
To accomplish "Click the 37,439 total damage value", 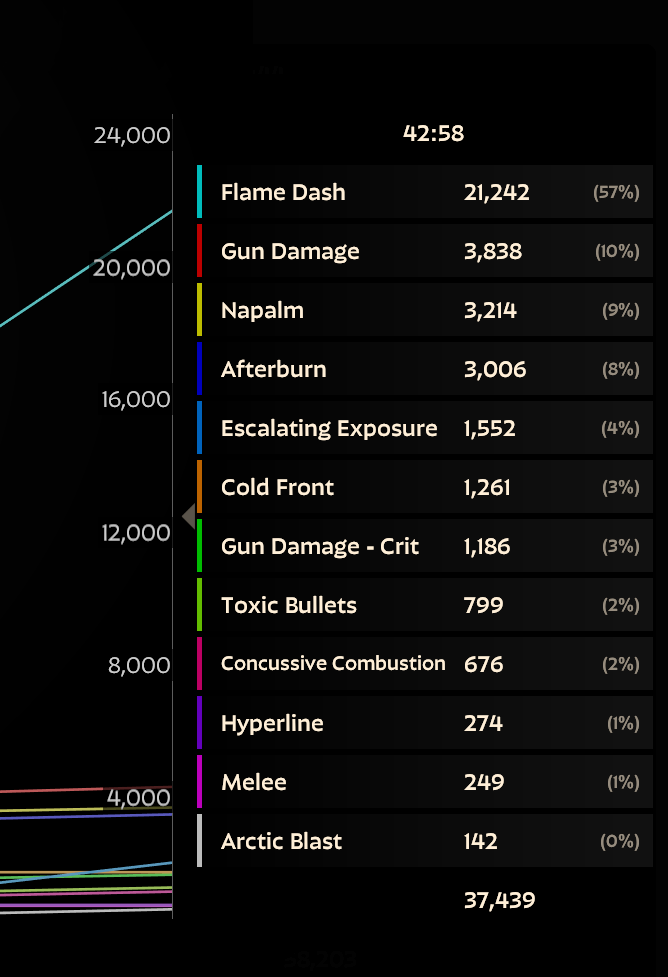I will [x=500, y=900].
